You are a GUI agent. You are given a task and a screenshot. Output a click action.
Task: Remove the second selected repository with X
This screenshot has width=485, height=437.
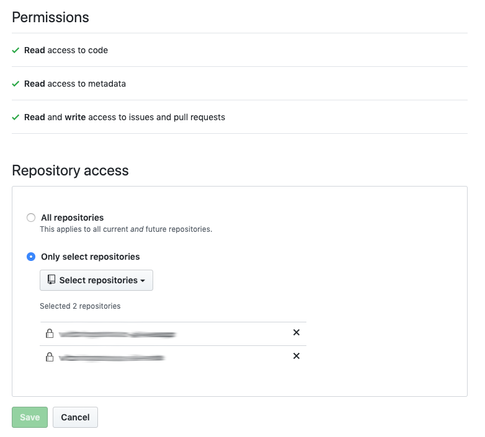point(296,356)
